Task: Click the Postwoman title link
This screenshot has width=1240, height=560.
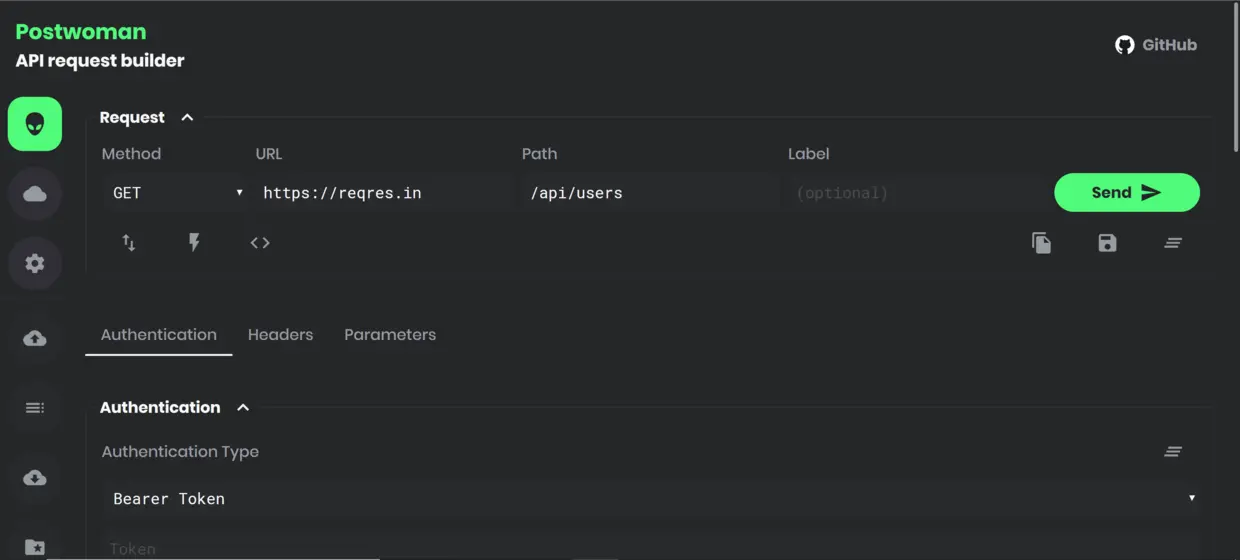Action: click(x=81, y=32)
